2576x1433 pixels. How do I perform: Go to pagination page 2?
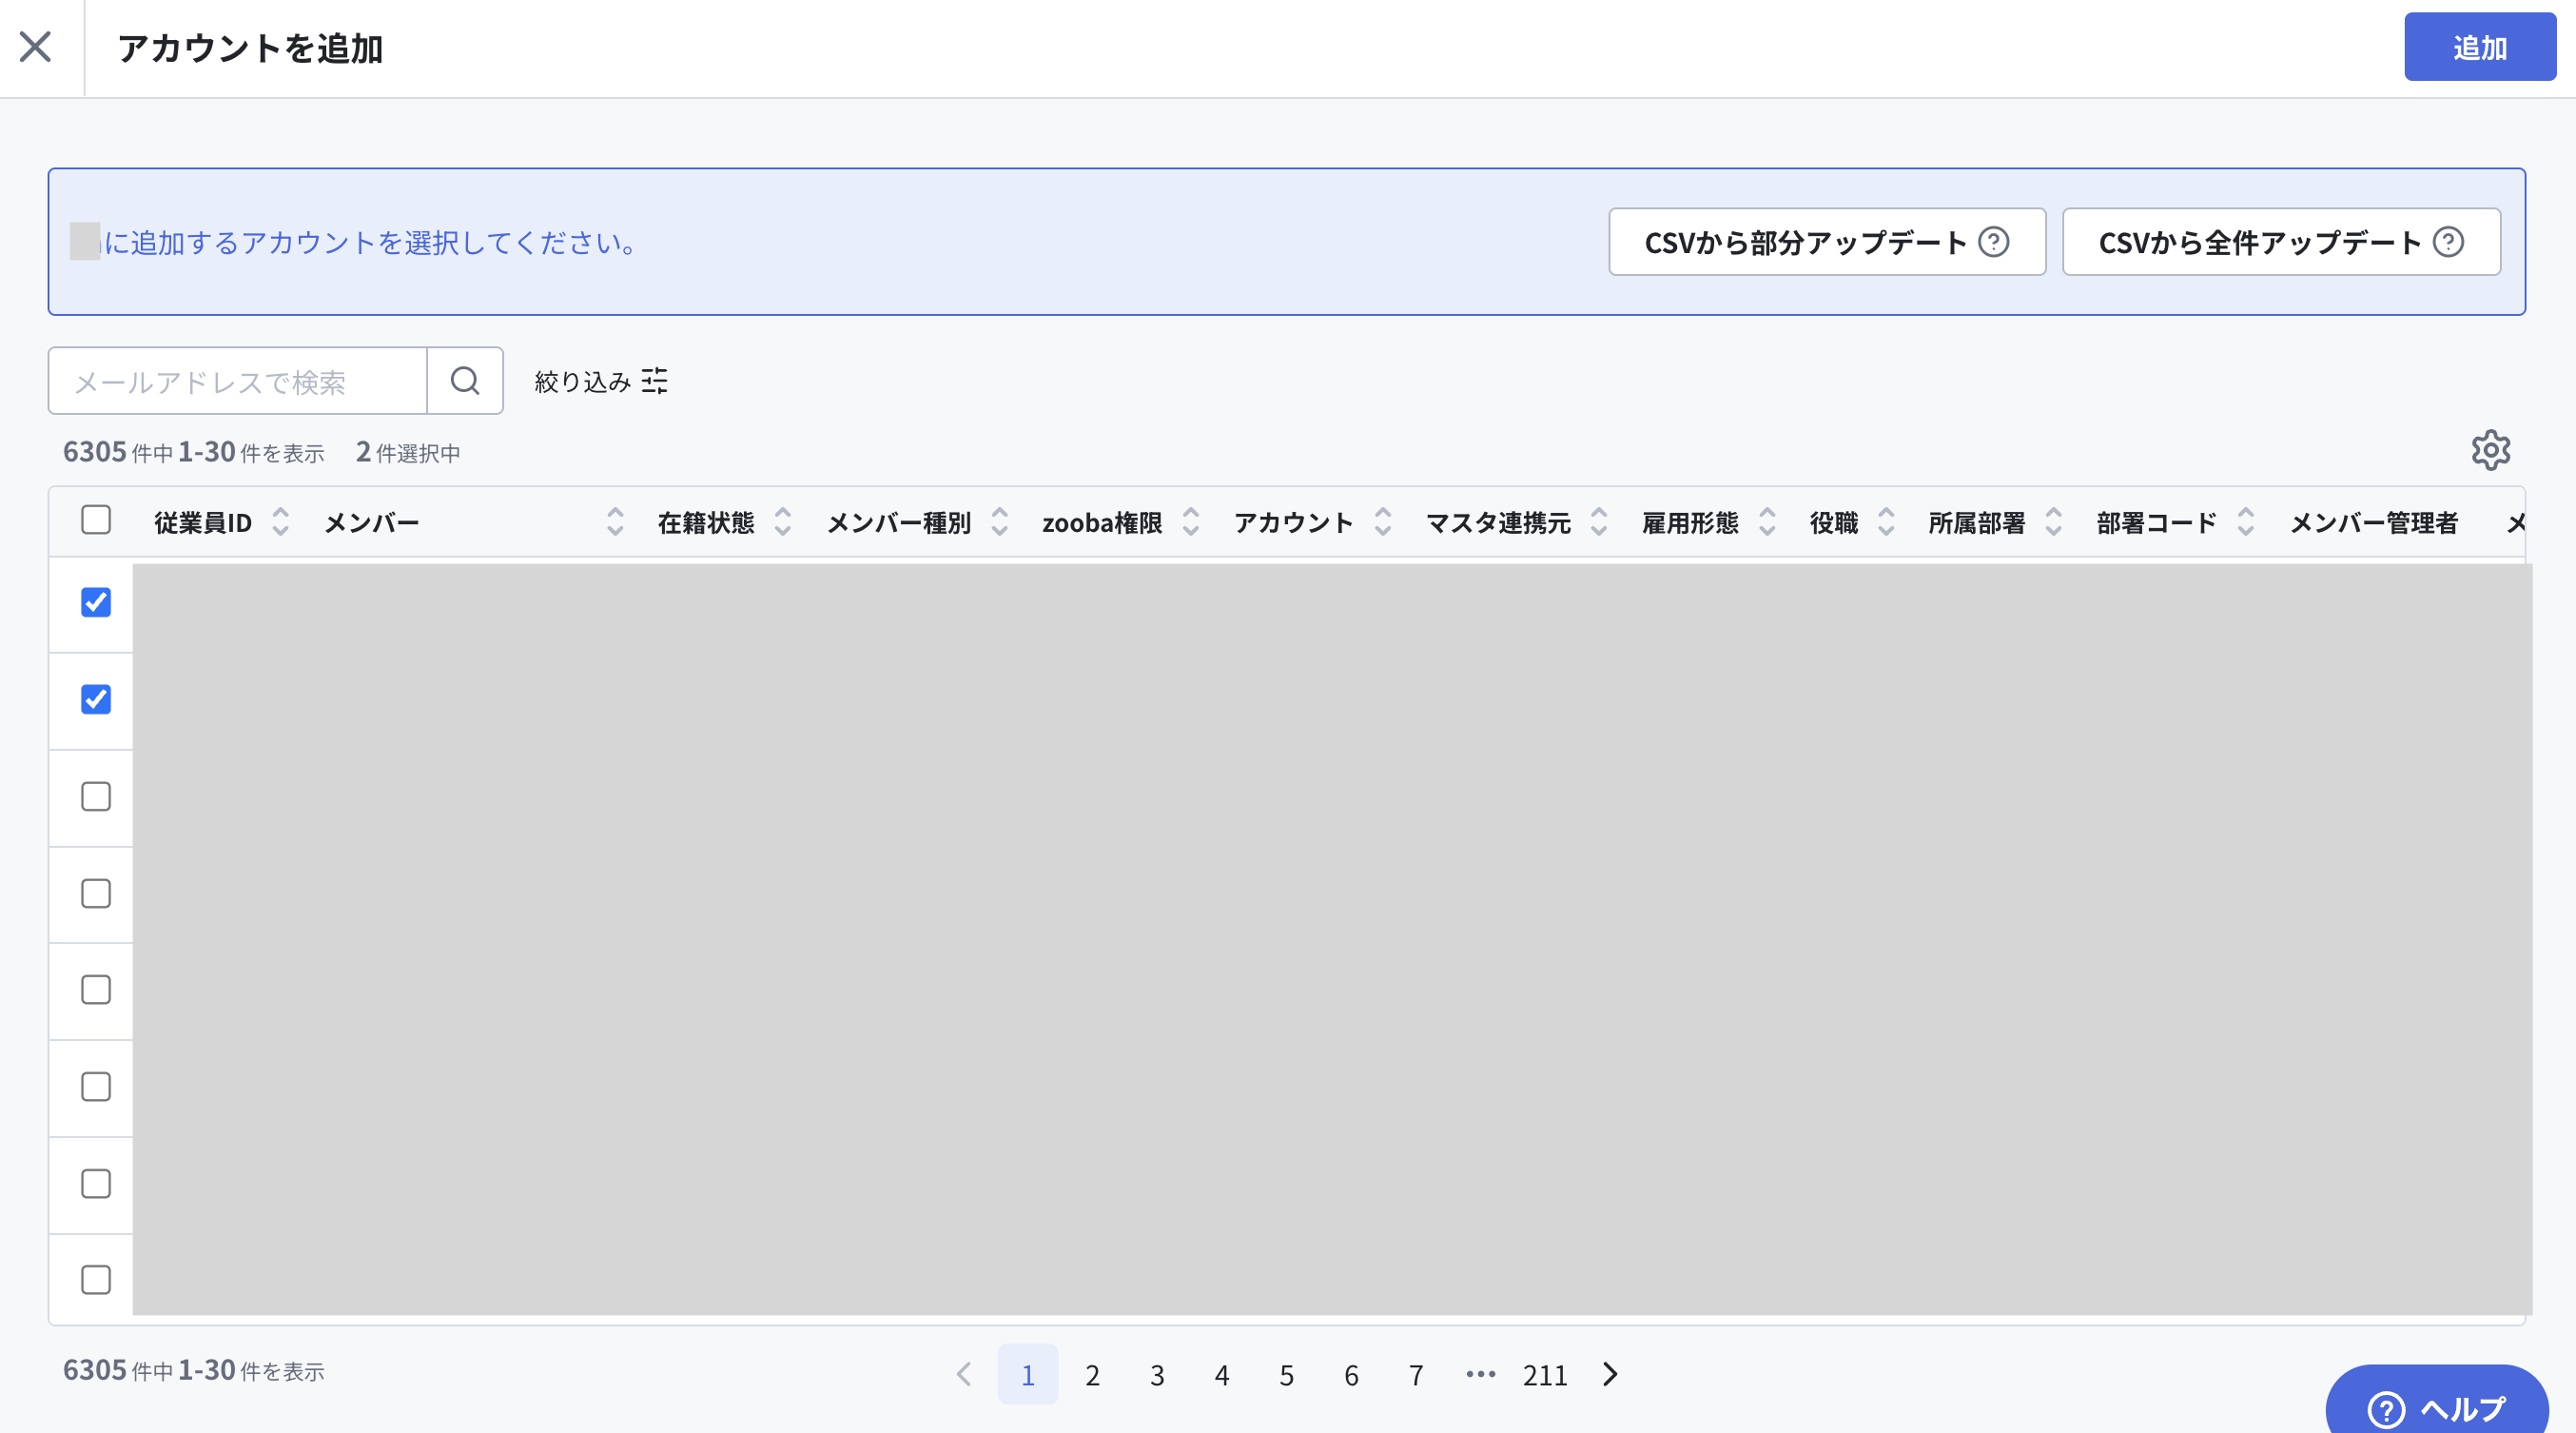pyautogui.click(x=1092, y=1375)
